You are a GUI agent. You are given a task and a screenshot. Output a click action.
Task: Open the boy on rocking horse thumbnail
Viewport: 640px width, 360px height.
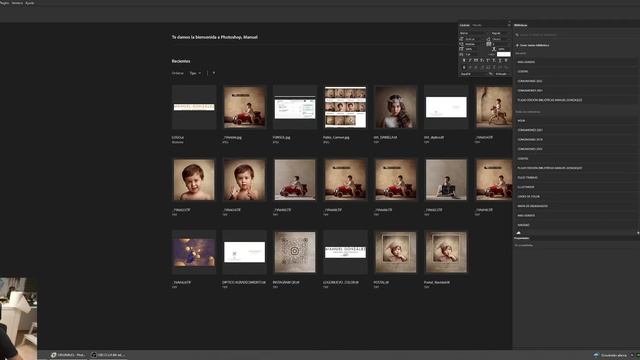pos(493,107)
